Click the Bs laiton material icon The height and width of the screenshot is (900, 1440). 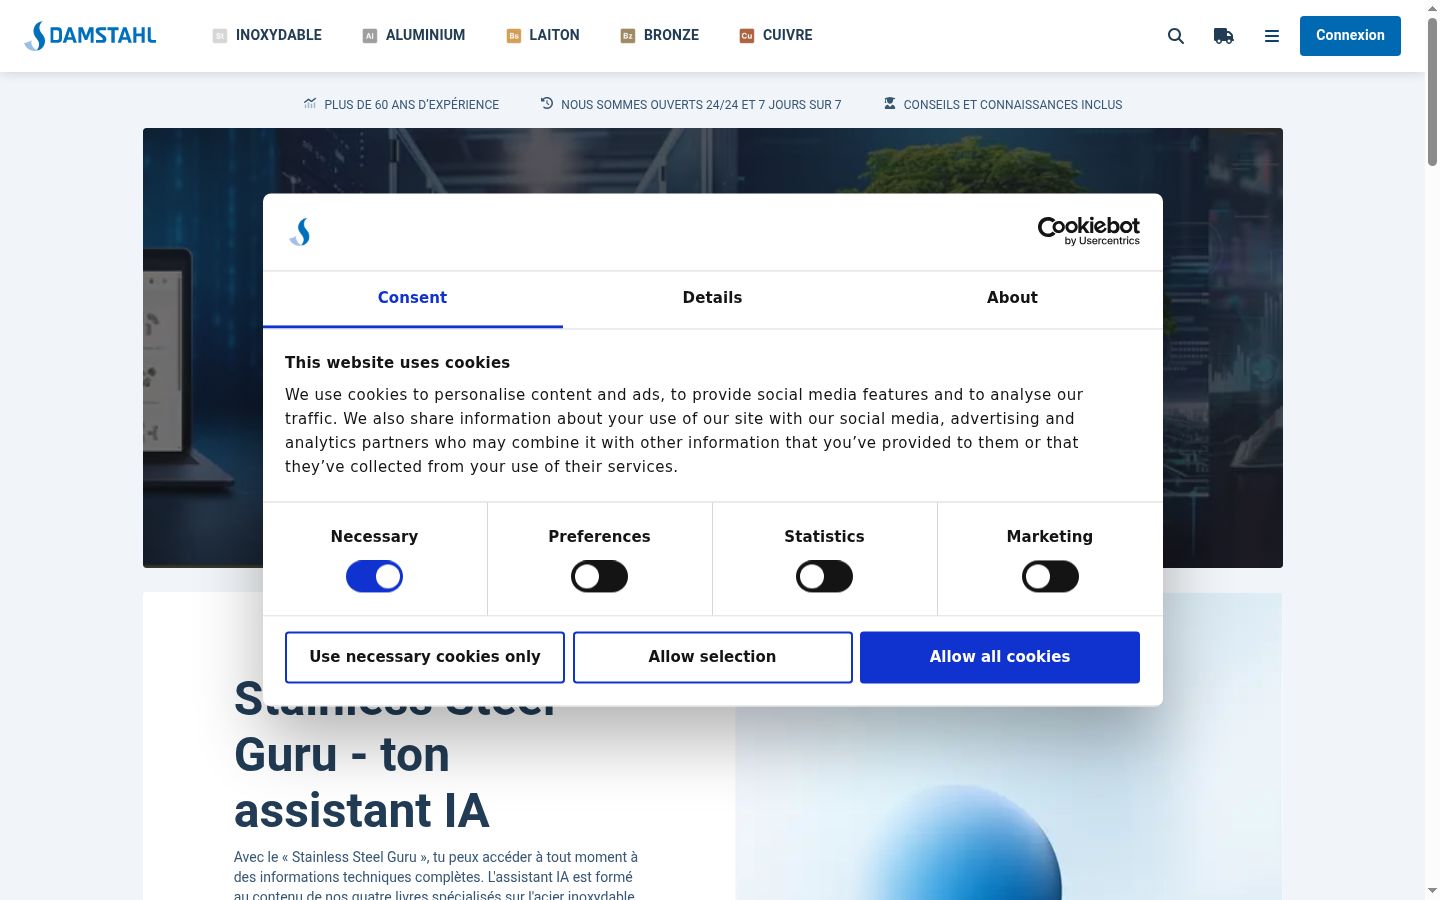click(514, 36)
